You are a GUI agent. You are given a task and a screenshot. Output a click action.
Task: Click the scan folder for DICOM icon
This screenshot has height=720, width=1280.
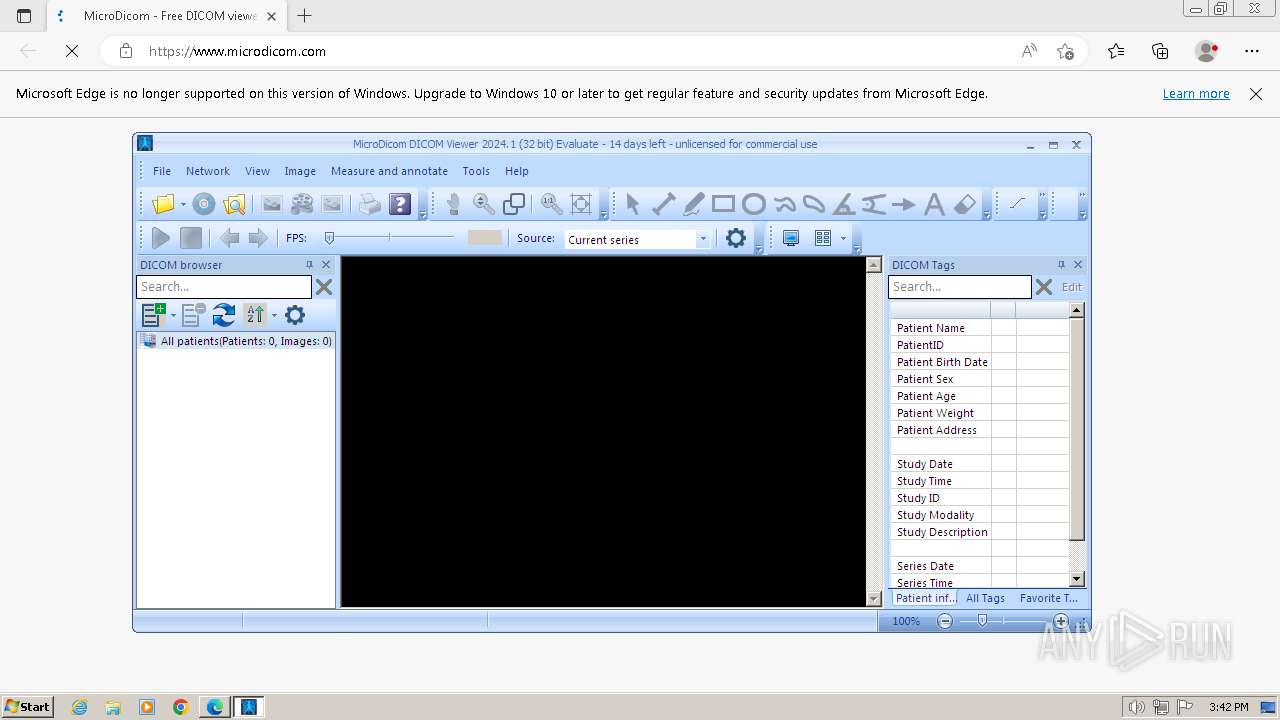pyautogui.click(x=234, y=204)
